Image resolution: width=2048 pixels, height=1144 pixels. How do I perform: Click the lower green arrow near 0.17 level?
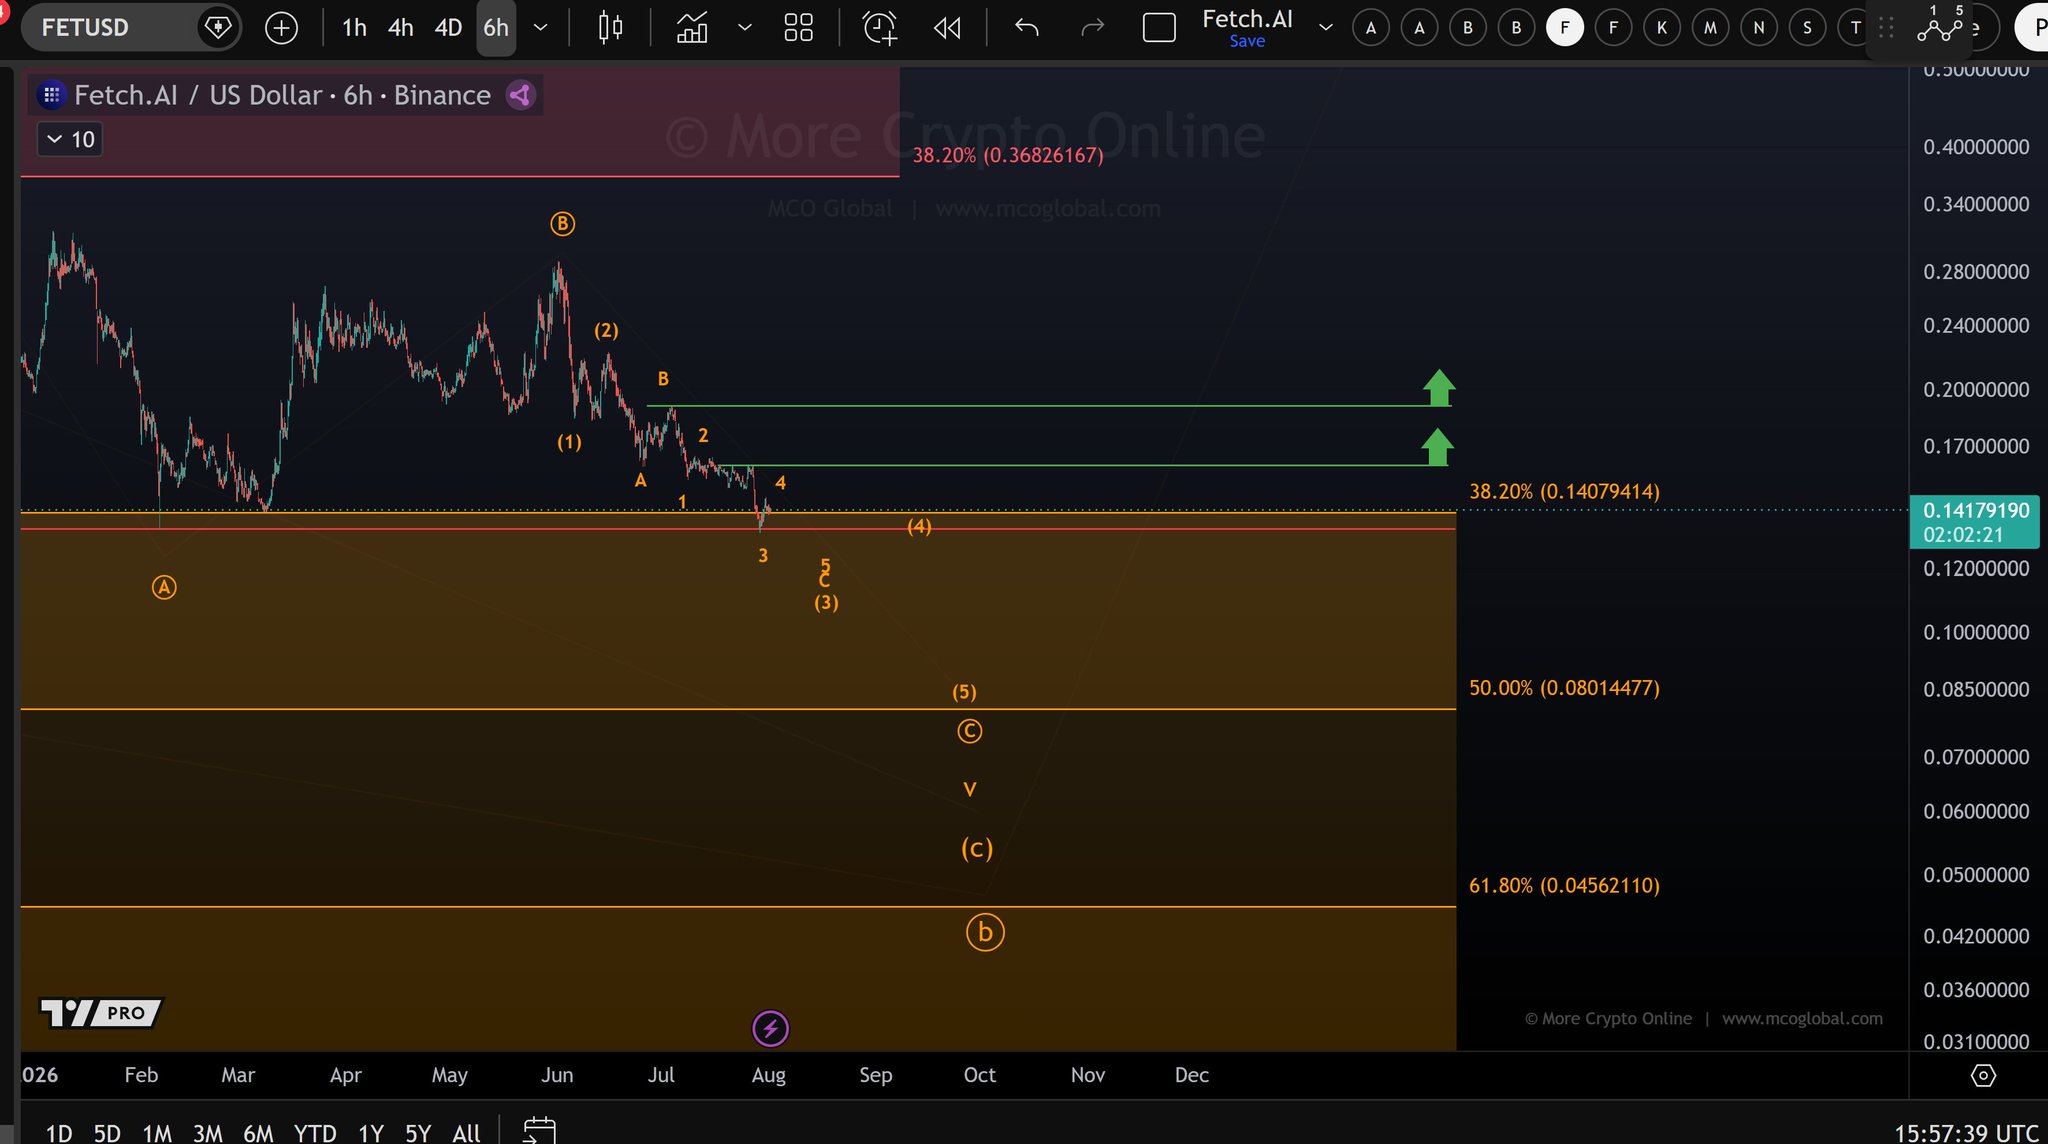click(x=1437, y=446)
